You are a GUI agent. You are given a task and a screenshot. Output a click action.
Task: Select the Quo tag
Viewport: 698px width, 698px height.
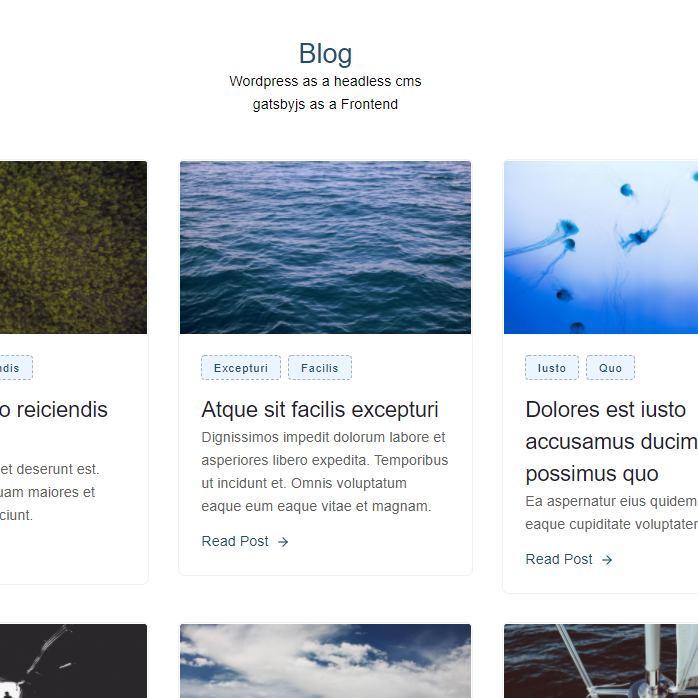610,368
